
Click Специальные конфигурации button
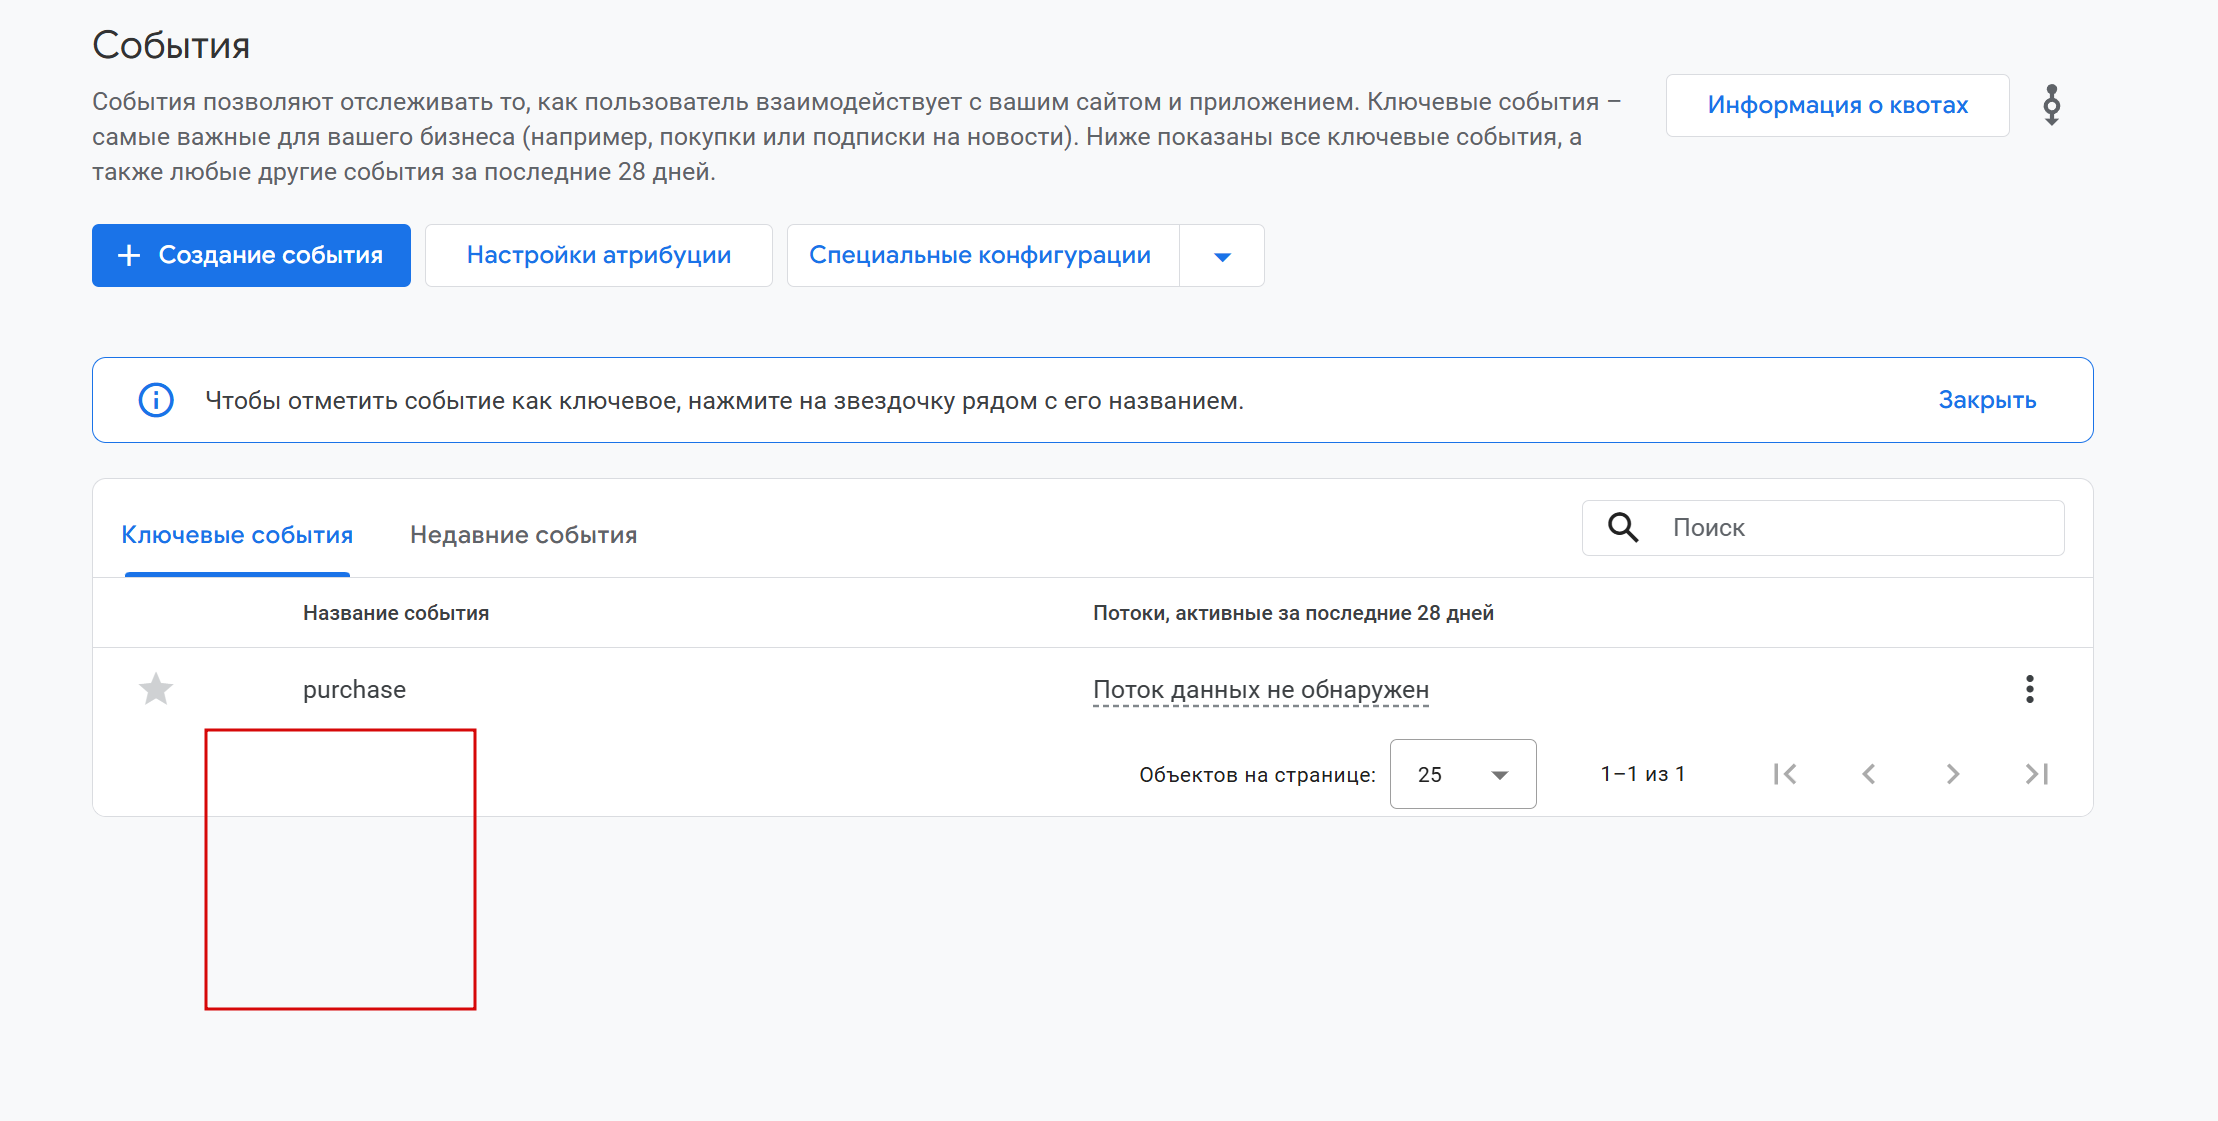[x=980, y=256]
